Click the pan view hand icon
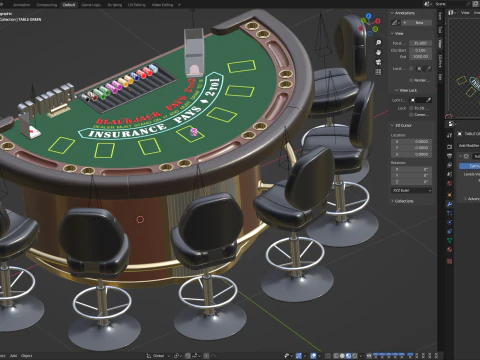Viewport: 480px width, 360px height. click(x=378, y=52)
